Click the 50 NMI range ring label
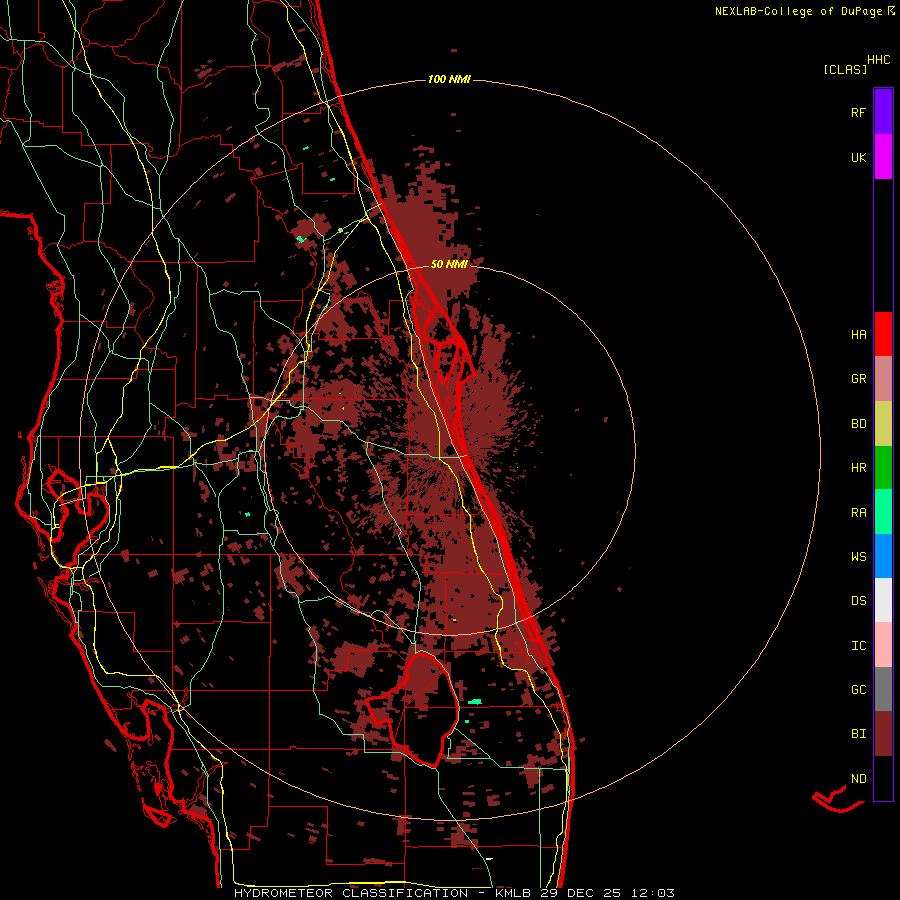900x900 pixels. pyautogui.click(x=449, y=264)
